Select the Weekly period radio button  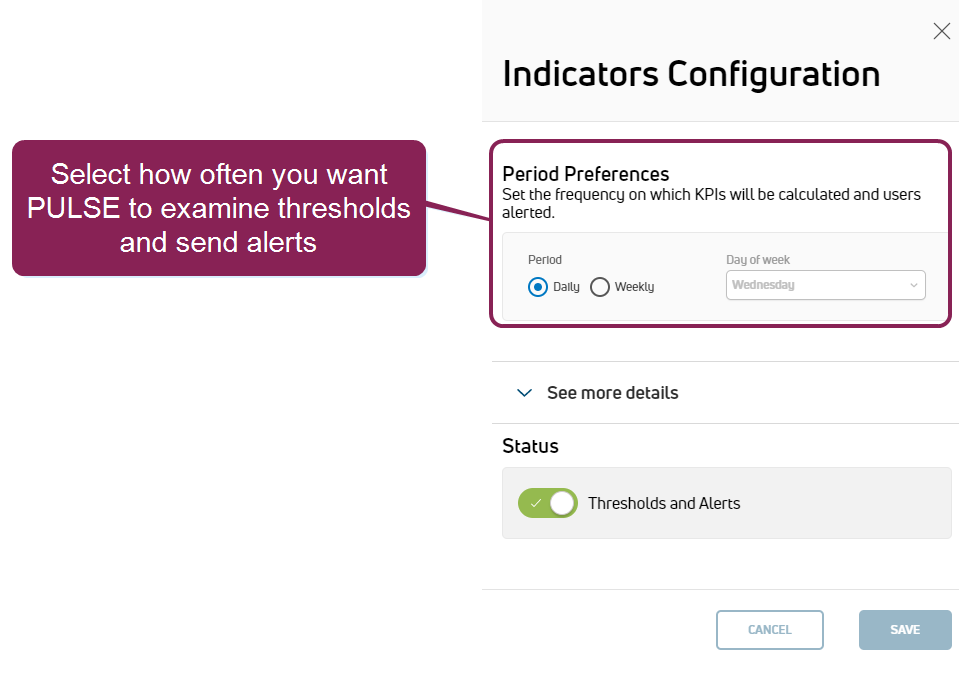click(600, 287)
